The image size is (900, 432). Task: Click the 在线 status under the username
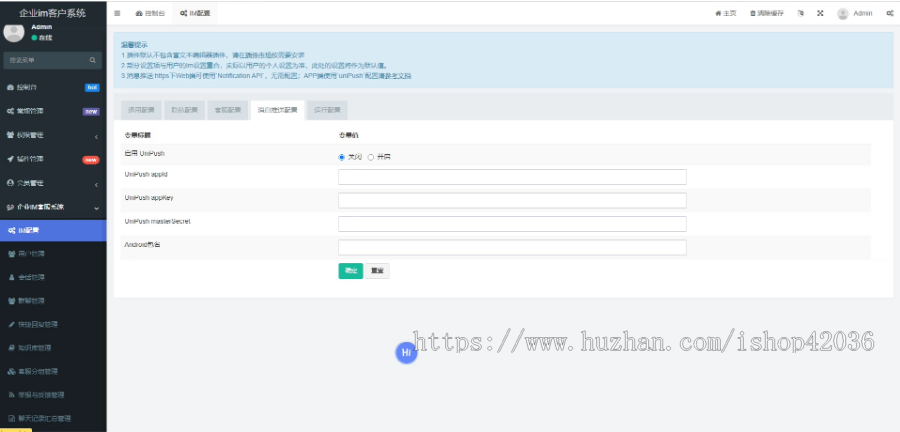[42, 37]
